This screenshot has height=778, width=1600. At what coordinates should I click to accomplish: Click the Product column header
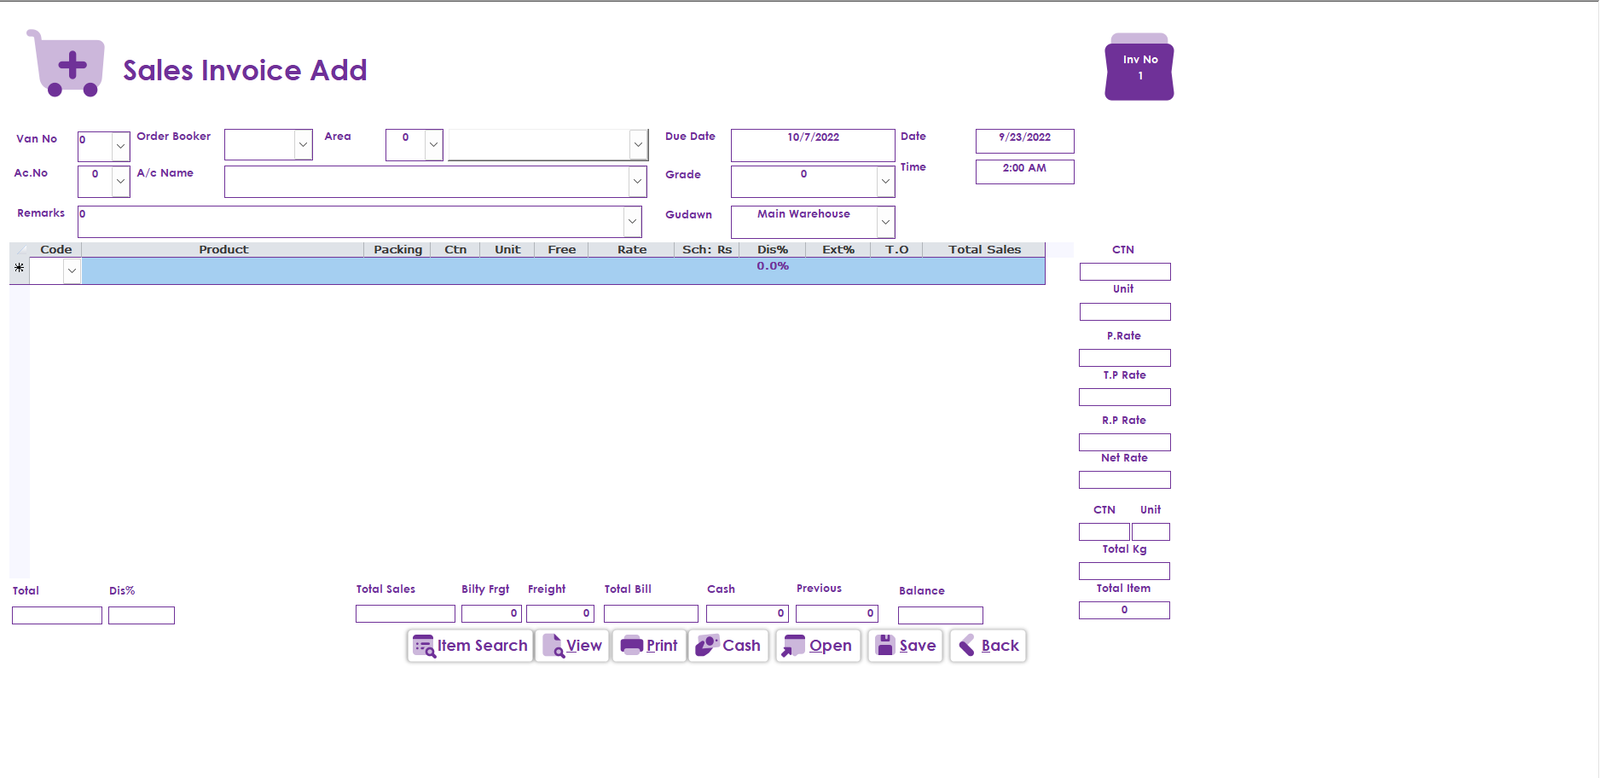(x=223, y=250)
